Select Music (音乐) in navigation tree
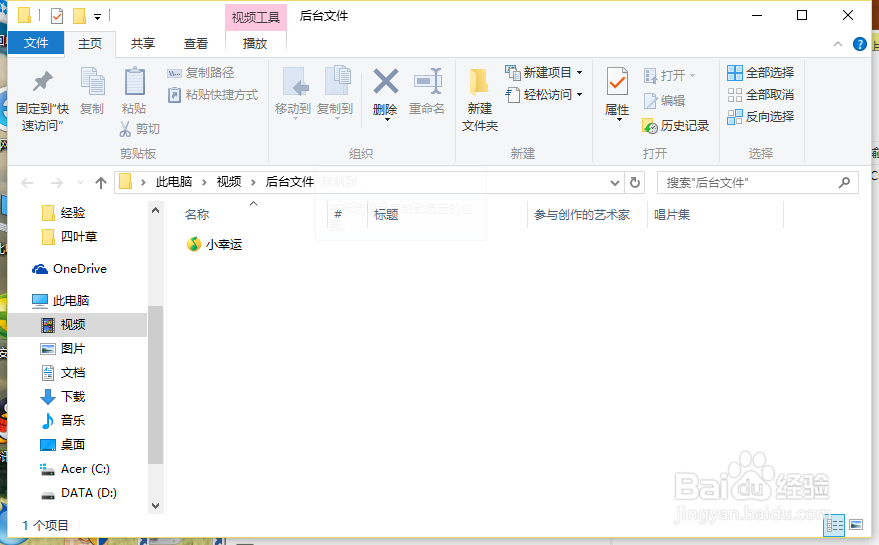879x545 pixels. tap(63, 421)
